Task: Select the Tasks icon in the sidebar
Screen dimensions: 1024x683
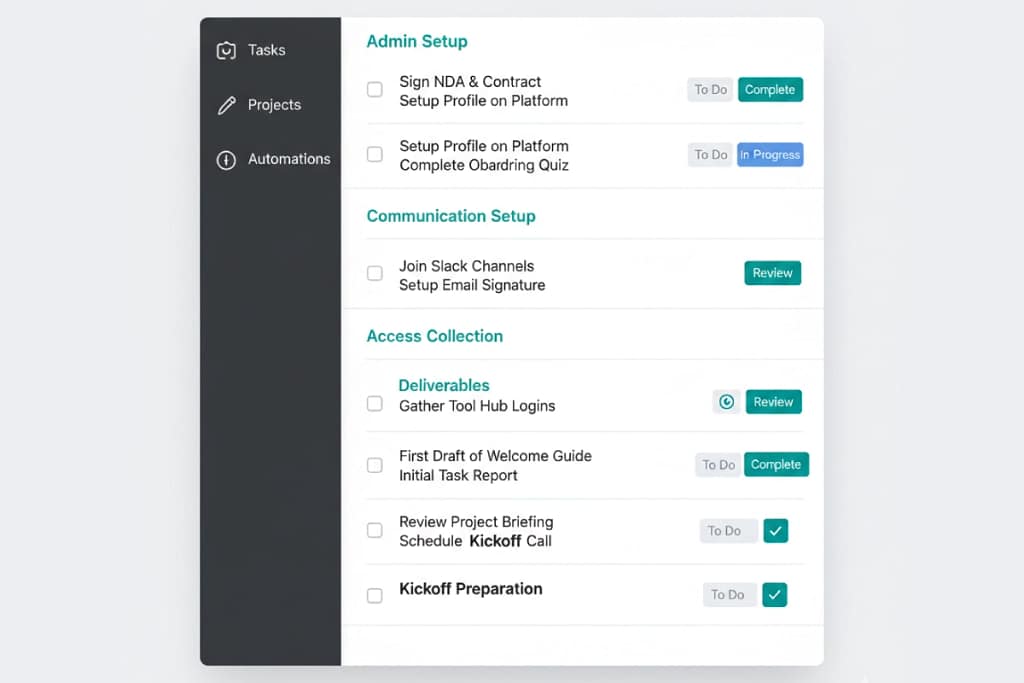Action: click(x=225, y=49)
